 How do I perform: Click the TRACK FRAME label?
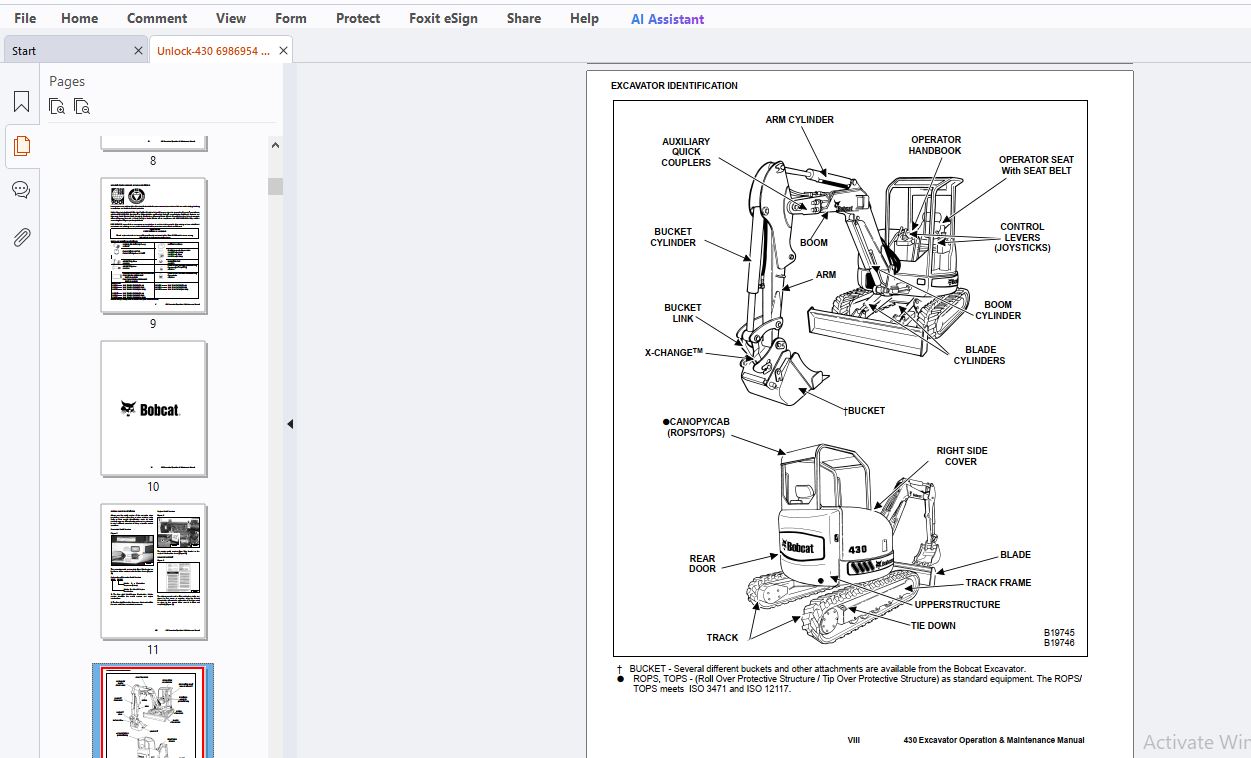point(998,583)
